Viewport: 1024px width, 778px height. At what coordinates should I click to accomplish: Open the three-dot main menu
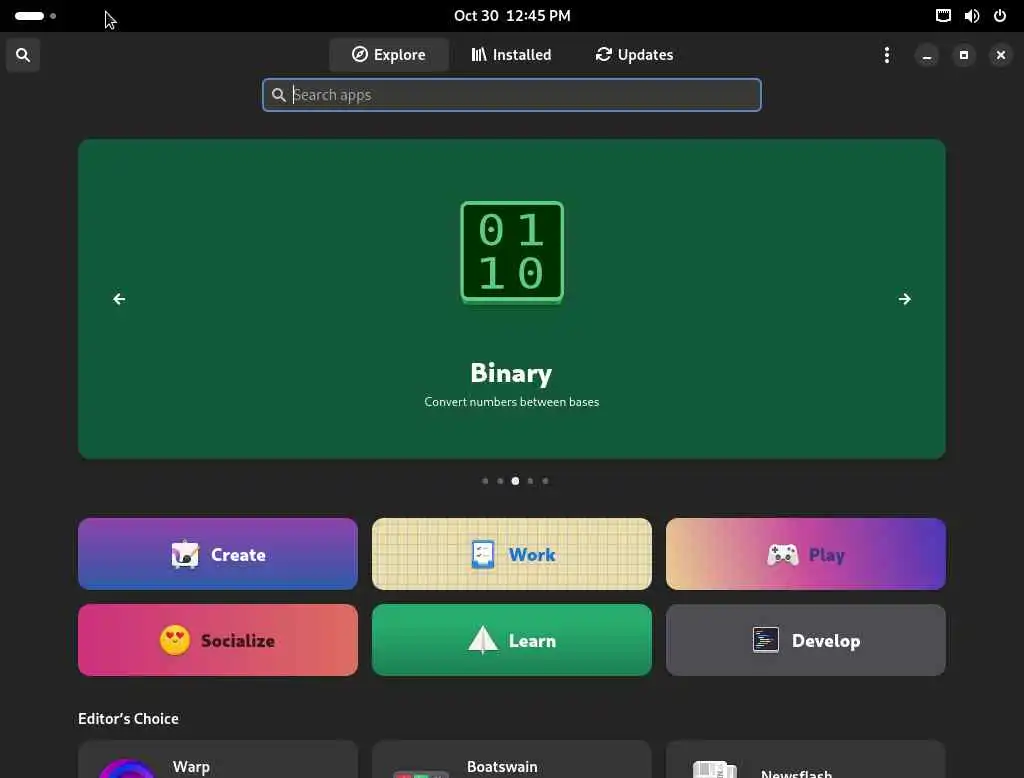[x=886, y=55]
